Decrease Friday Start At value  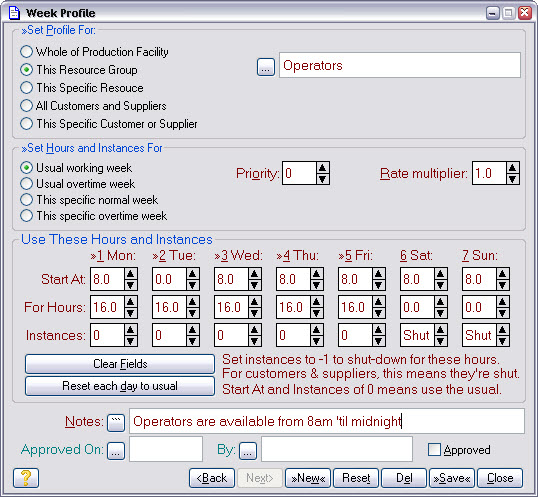tap(378, 285)
